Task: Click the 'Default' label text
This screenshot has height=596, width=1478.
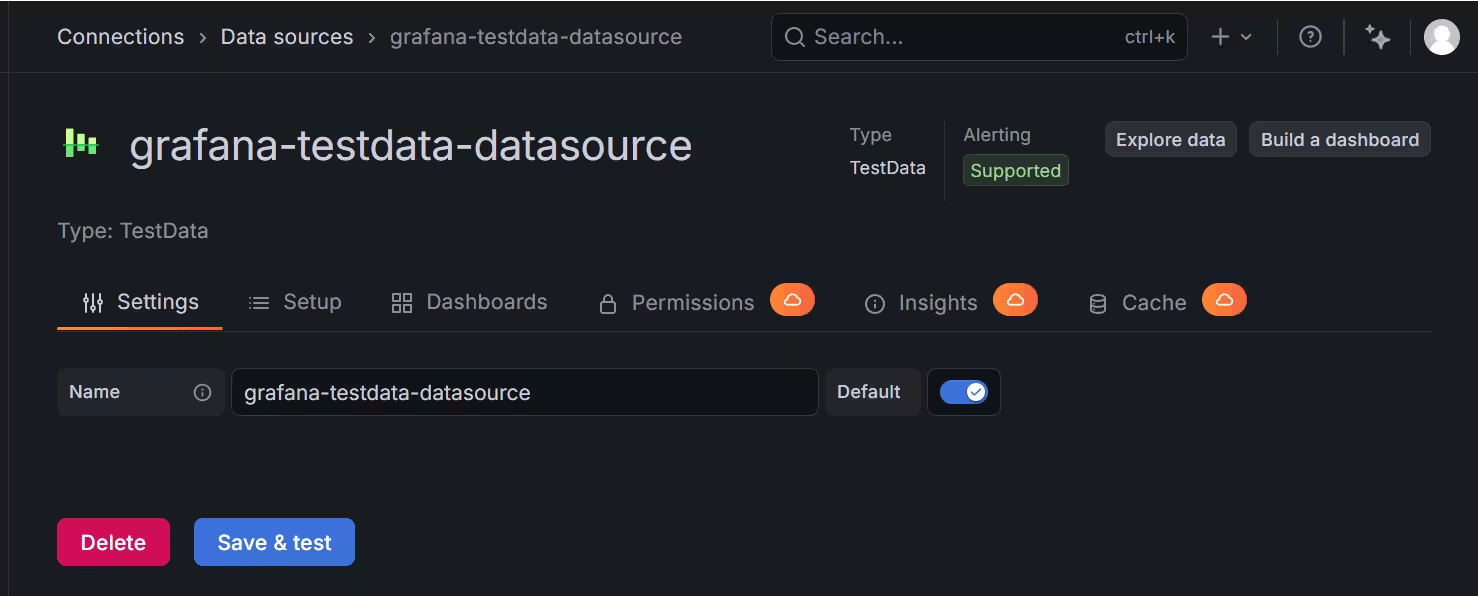Action: (x=869, y=392)
